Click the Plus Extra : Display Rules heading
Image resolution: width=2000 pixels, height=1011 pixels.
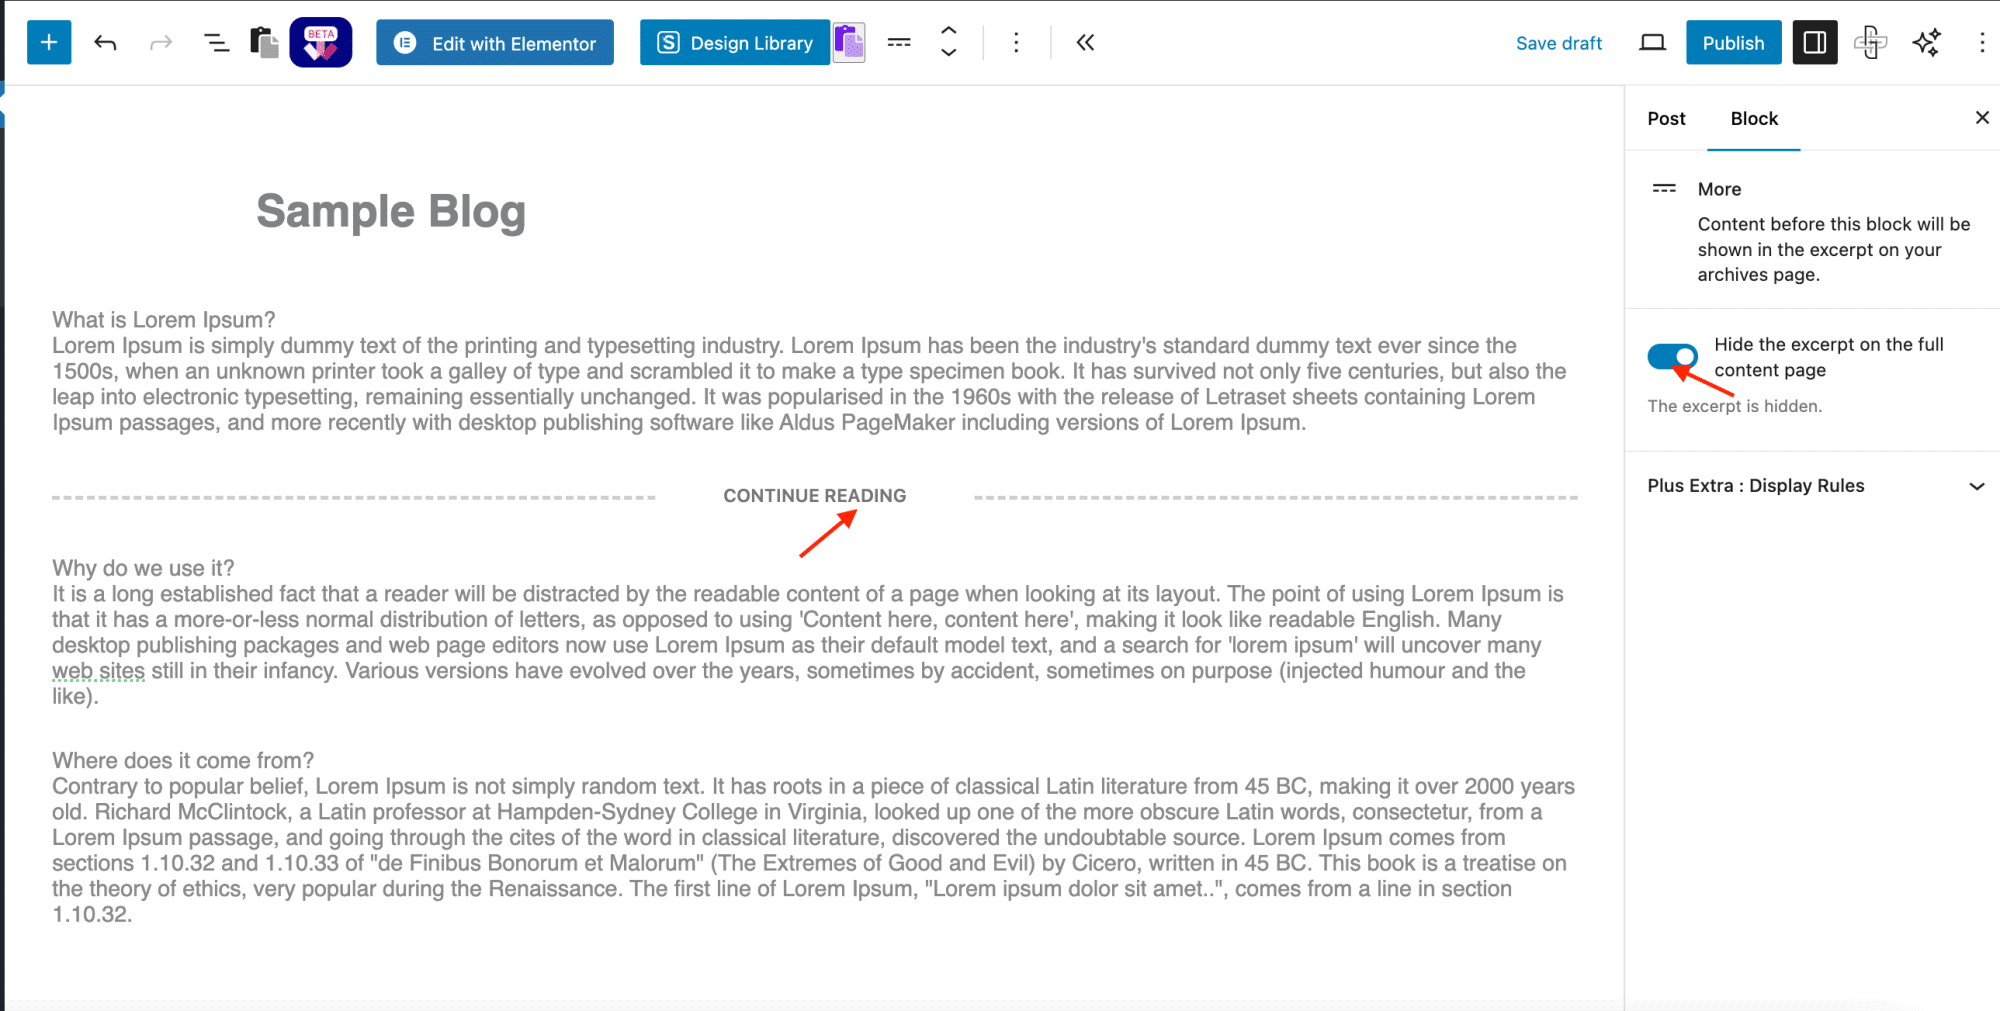click(x=1756, y=486)
